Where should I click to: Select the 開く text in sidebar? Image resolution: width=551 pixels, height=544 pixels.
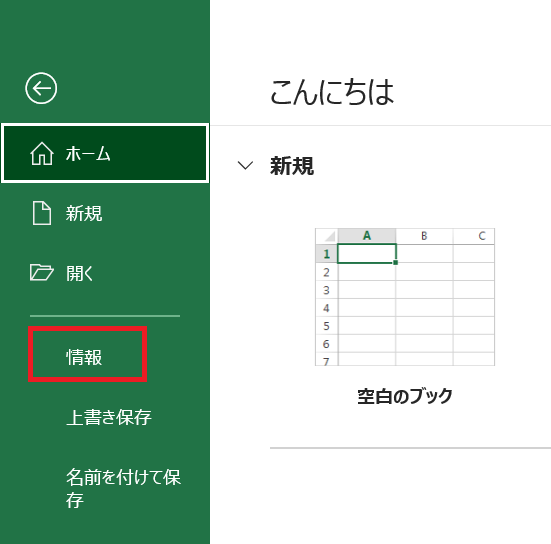point(80,273)
